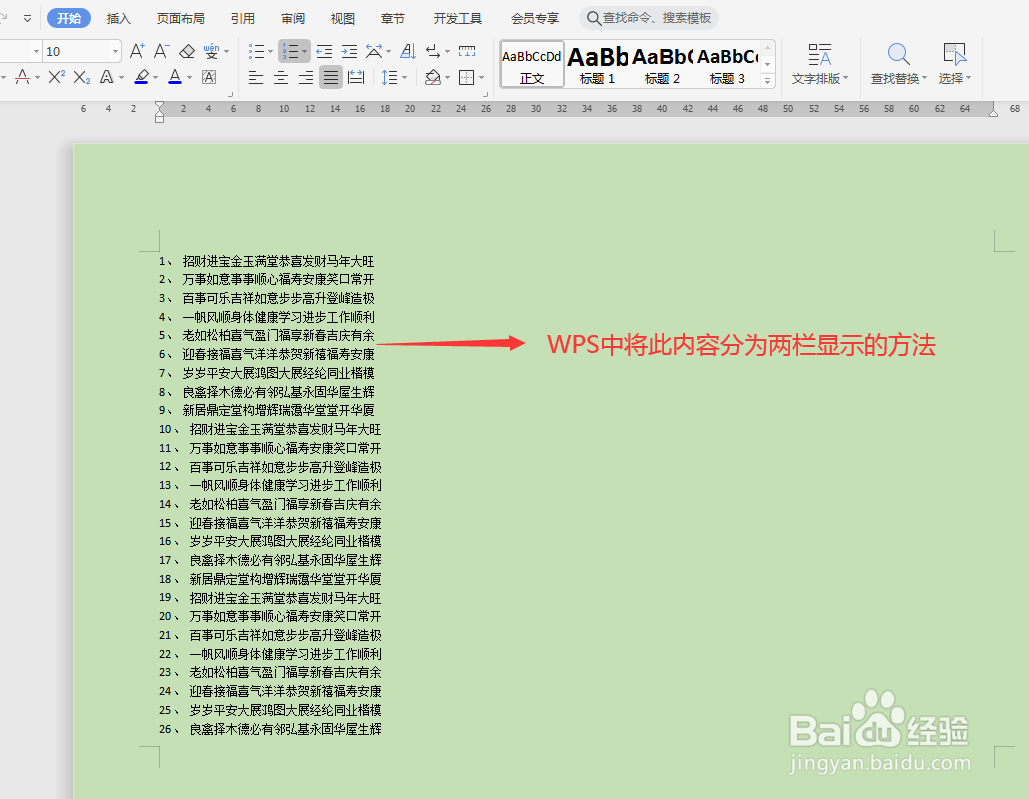The height and width of the screenshot is (799, 1029).
Task: Expand bulleted list style dropdown
Action: 270,51
